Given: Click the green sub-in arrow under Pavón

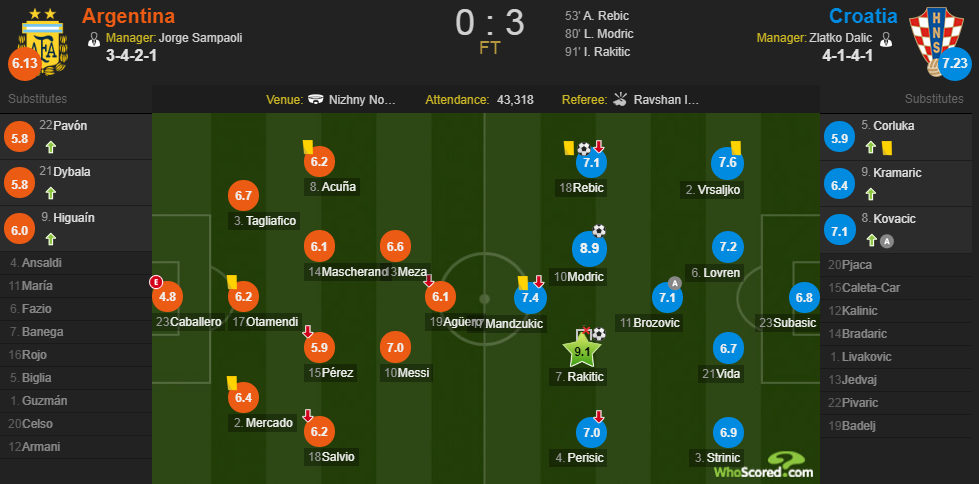Looking at the screenshot, I should (51, 147).
